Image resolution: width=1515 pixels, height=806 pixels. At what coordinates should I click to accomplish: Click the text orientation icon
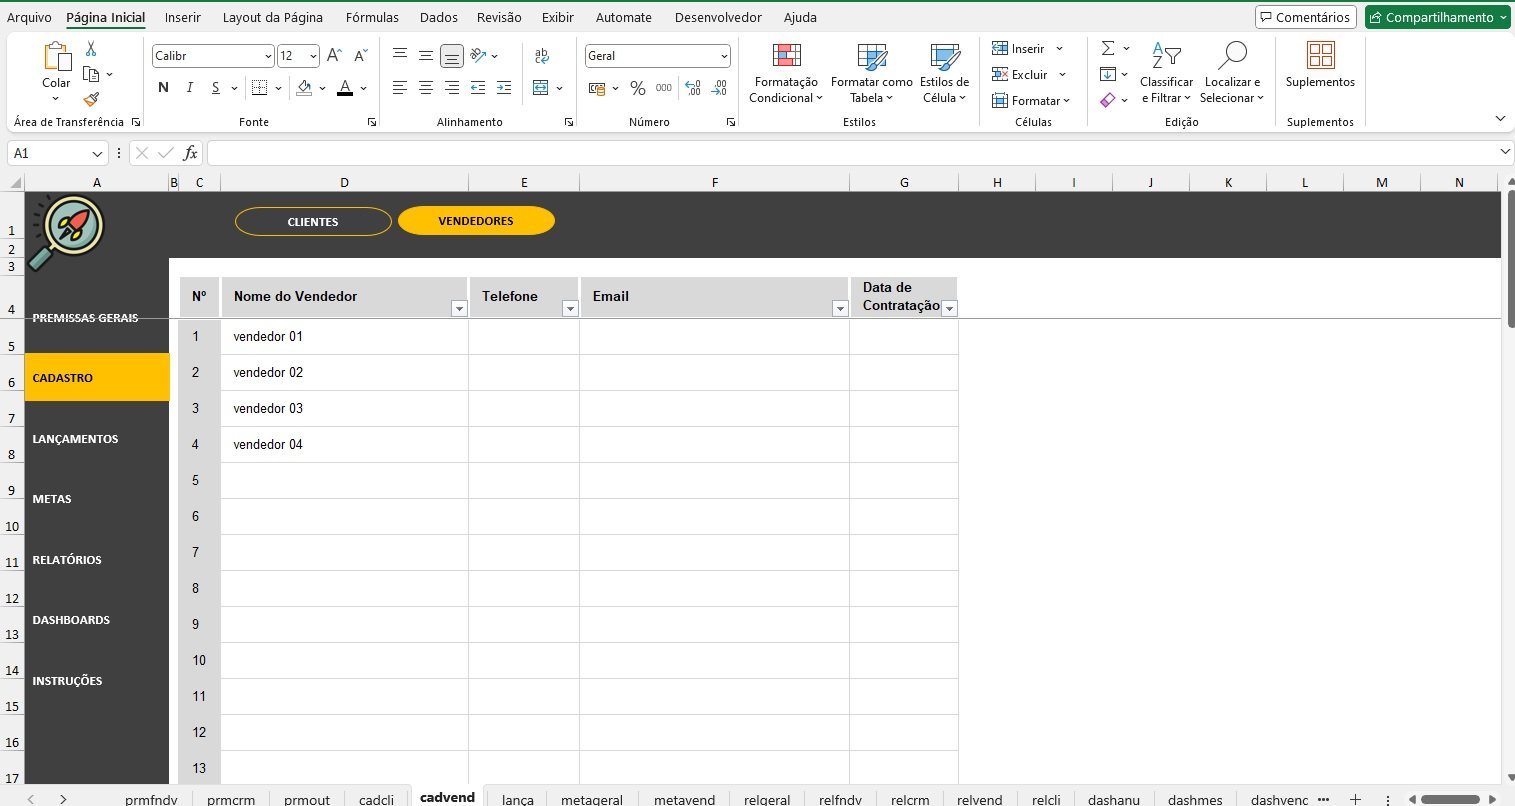(x=478, y=56)
